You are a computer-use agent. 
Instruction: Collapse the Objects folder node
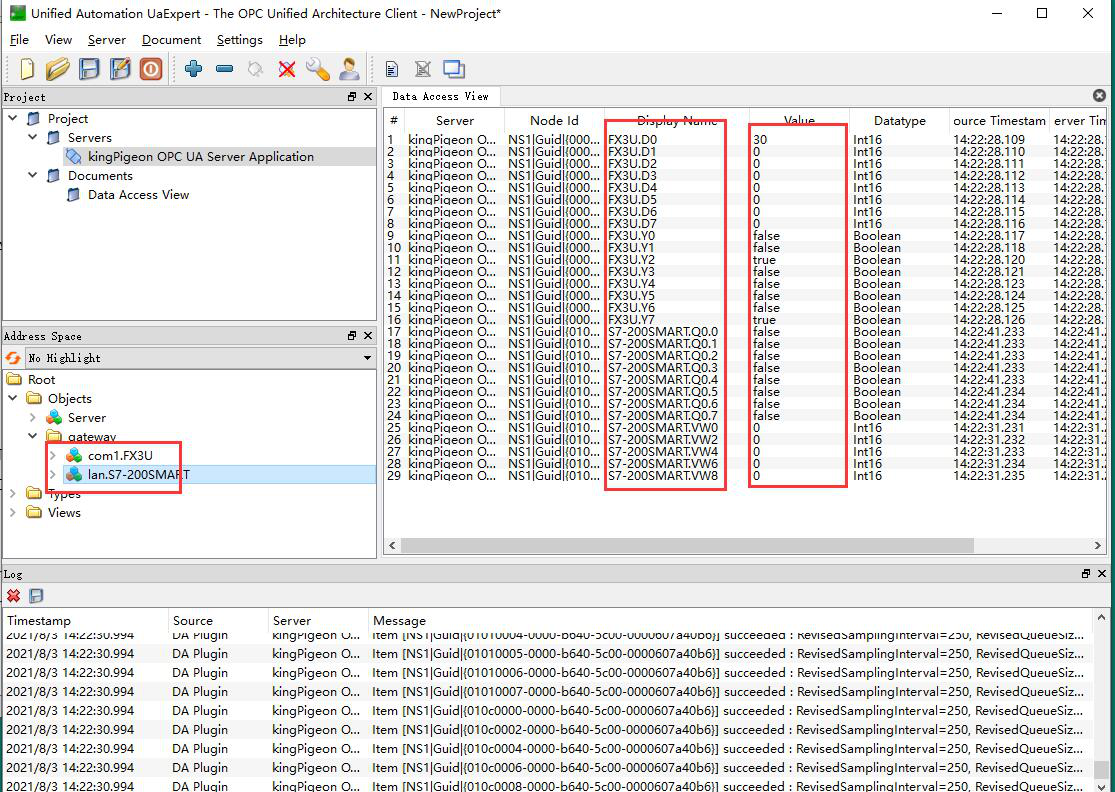(13, 399)
